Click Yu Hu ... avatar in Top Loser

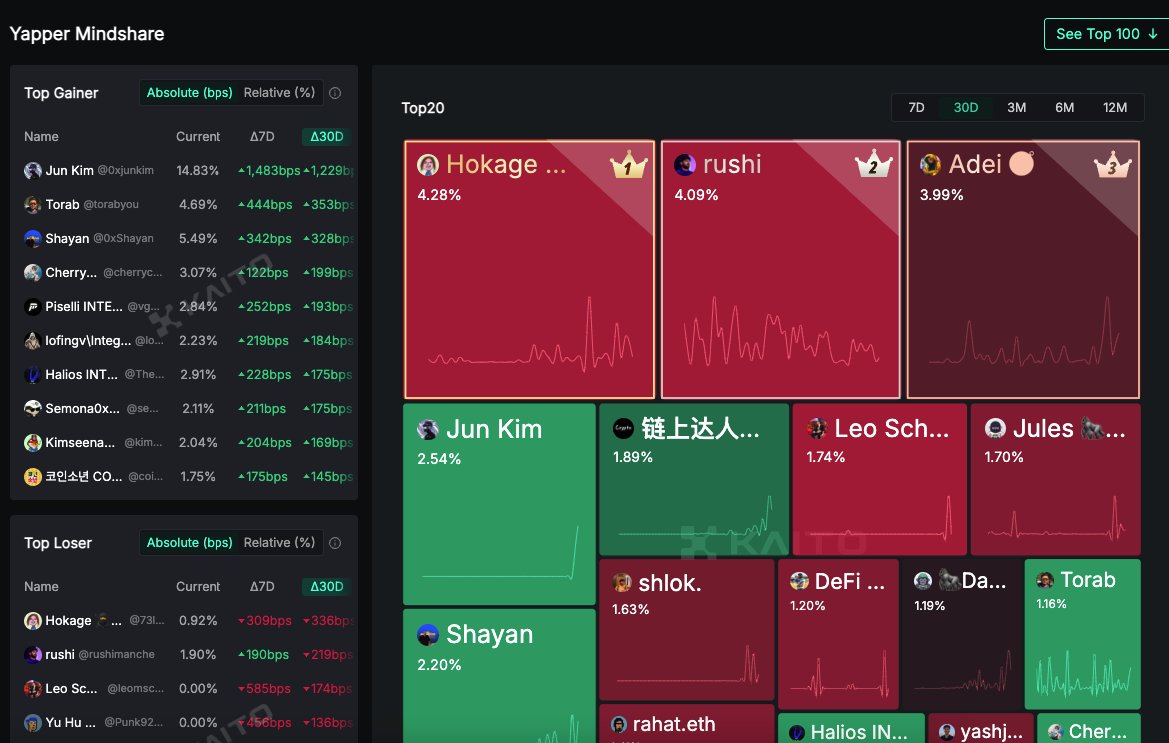click(33, 723)
